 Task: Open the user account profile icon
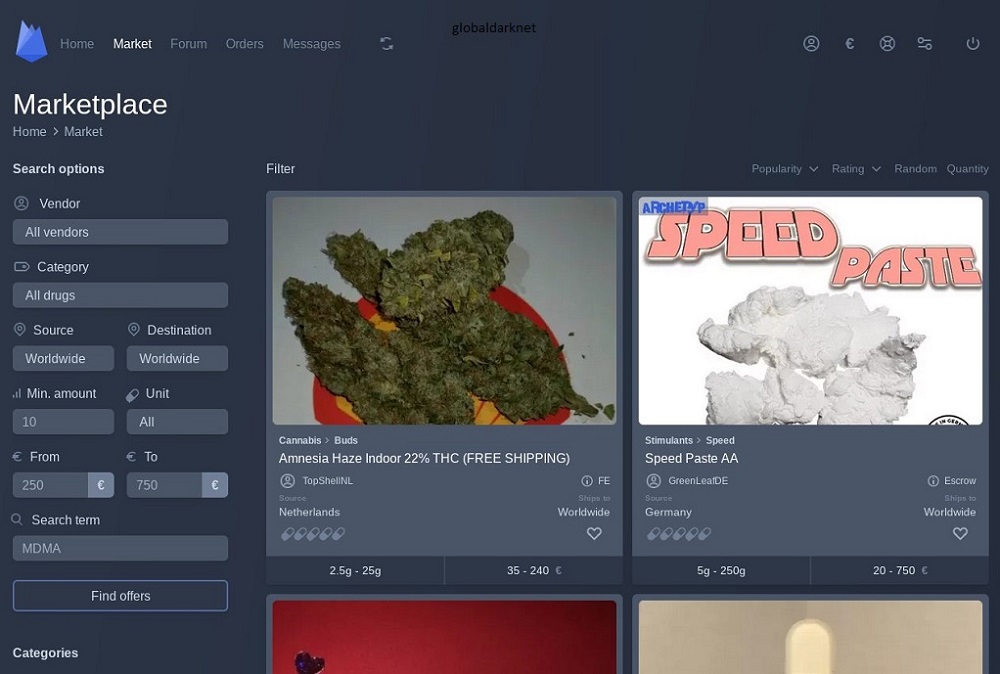click(x=811, y=44)
